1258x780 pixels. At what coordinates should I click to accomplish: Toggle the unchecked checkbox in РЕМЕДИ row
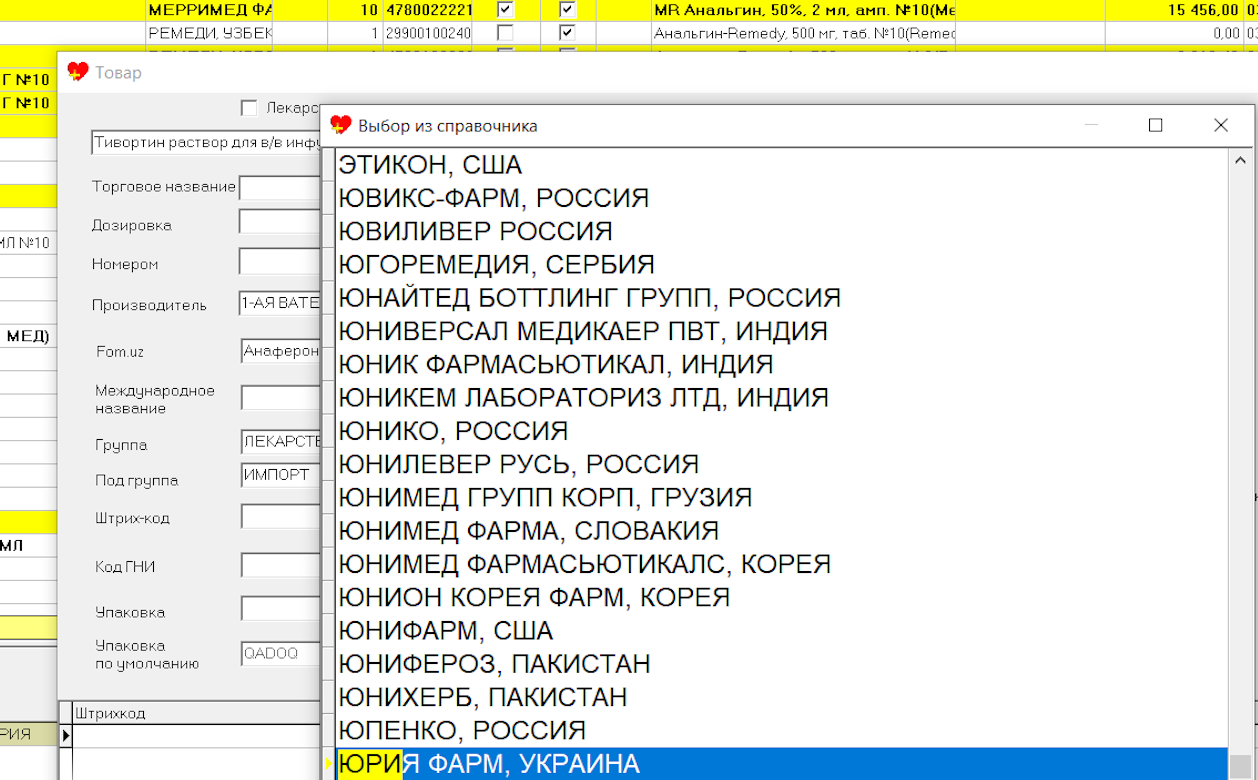point(506,32)
